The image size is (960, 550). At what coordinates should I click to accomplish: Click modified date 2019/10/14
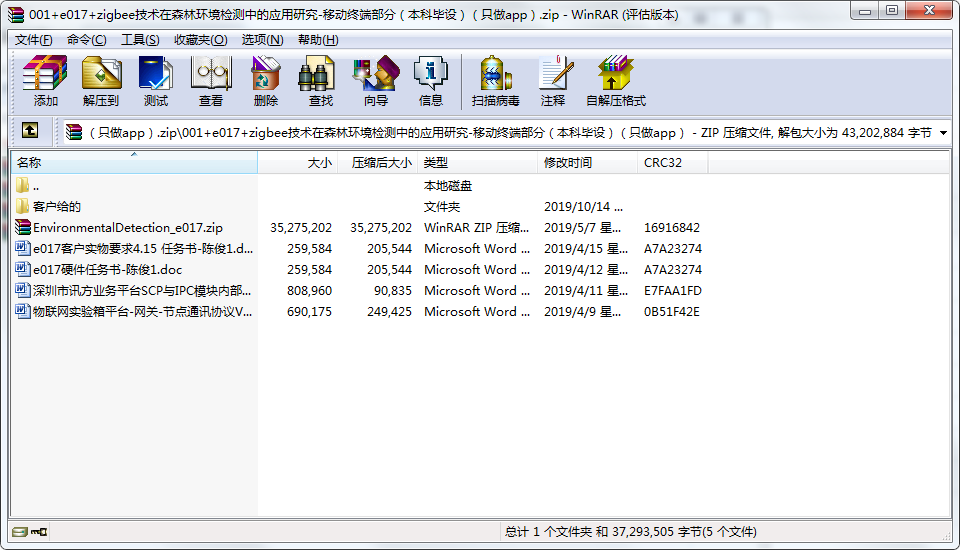tap(583, 206)
